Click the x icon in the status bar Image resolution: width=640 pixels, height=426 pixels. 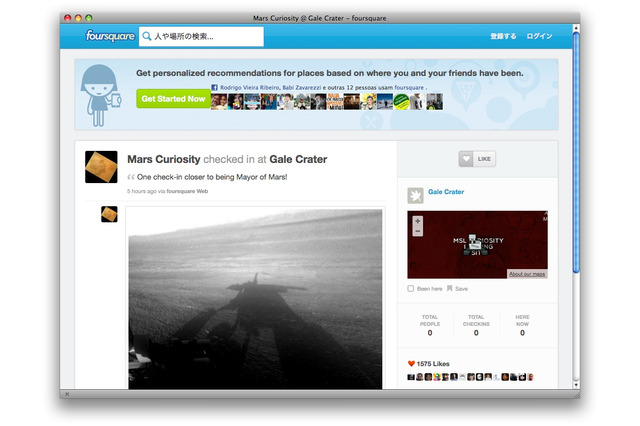[x=67, y=394]
